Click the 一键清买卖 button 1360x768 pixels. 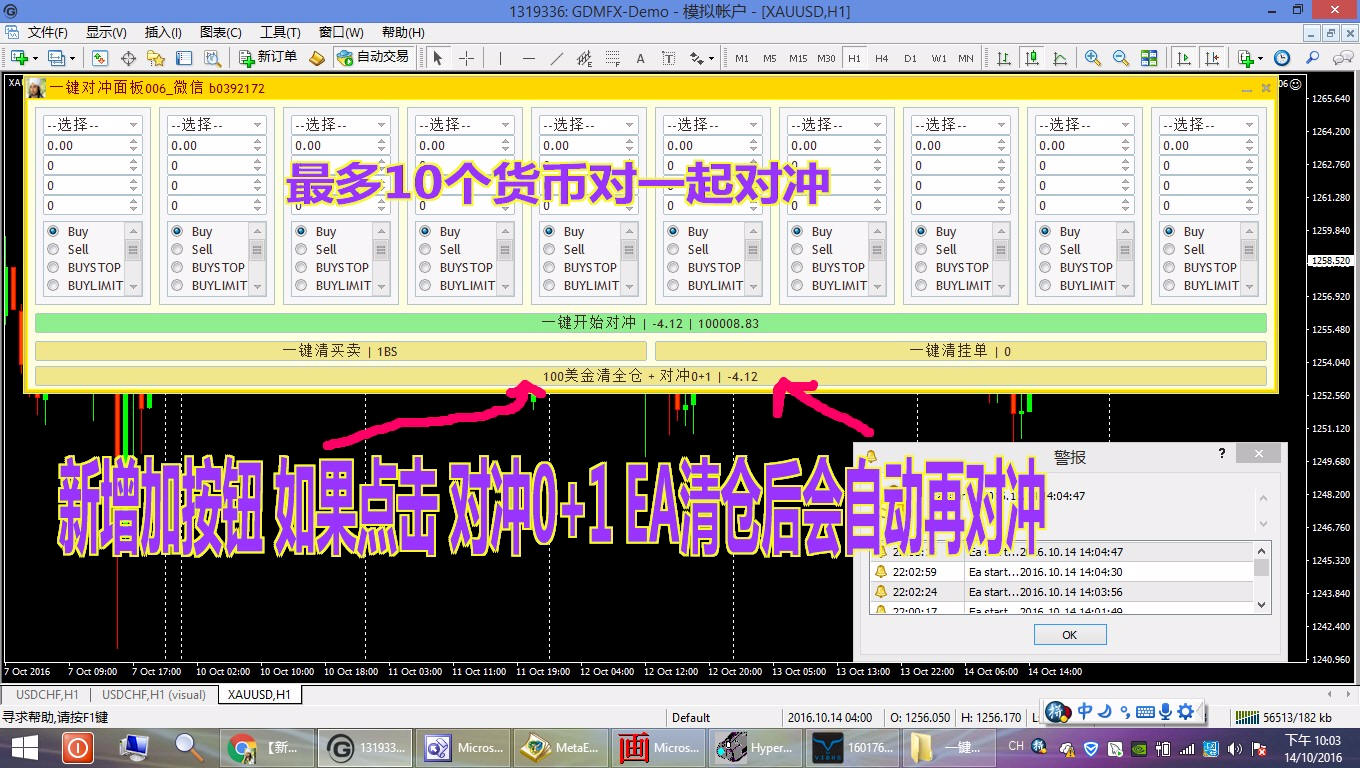coord(341,351)
